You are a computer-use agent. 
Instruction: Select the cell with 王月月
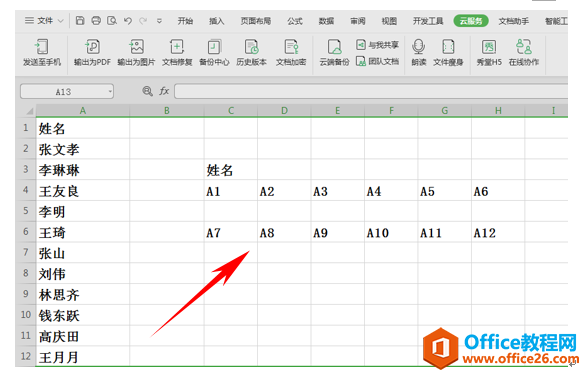[x=83, y=356]
